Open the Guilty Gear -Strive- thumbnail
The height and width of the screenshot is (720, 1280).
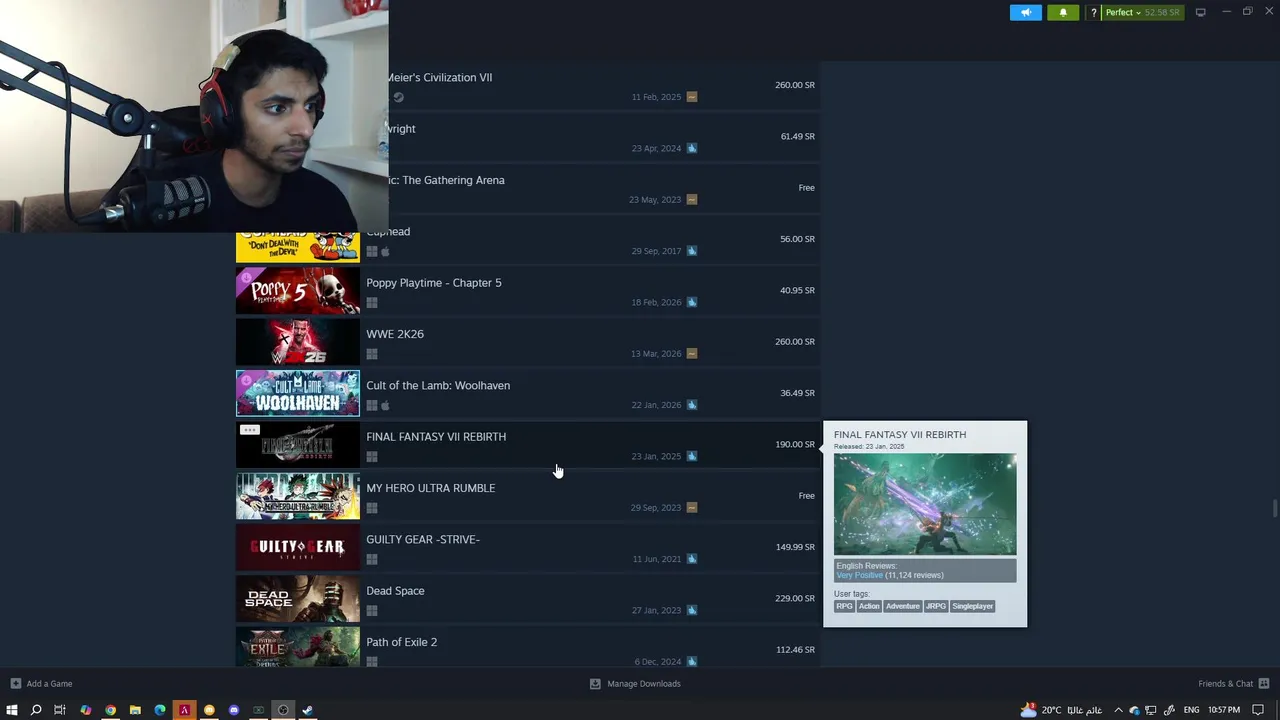(297, 547)
